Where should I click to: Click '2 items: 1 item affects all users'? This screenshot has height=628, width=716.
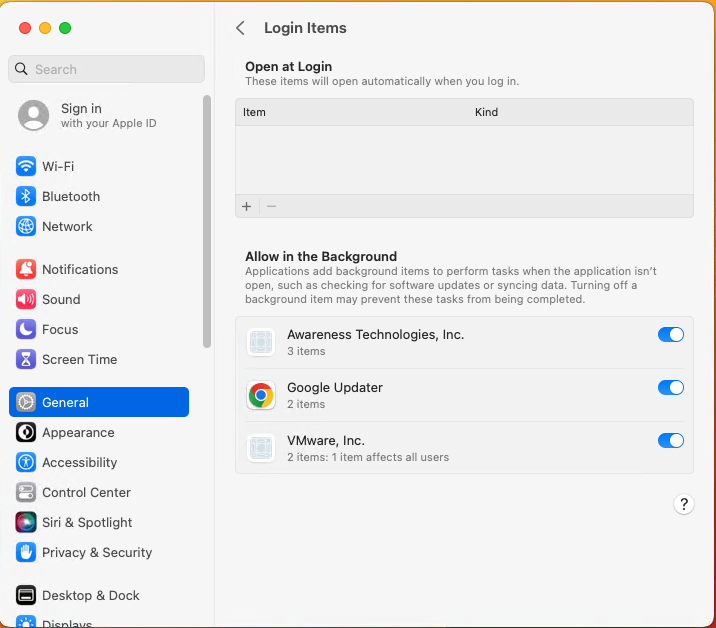pos(368,457)
